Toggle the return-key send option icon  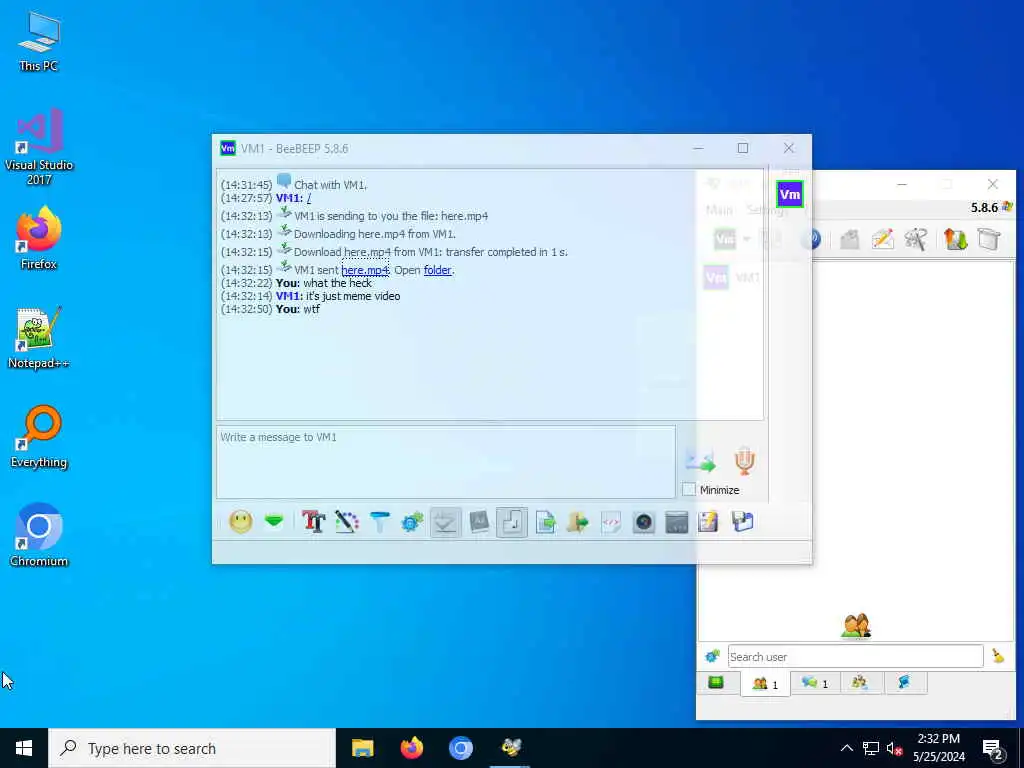point(512,522)
